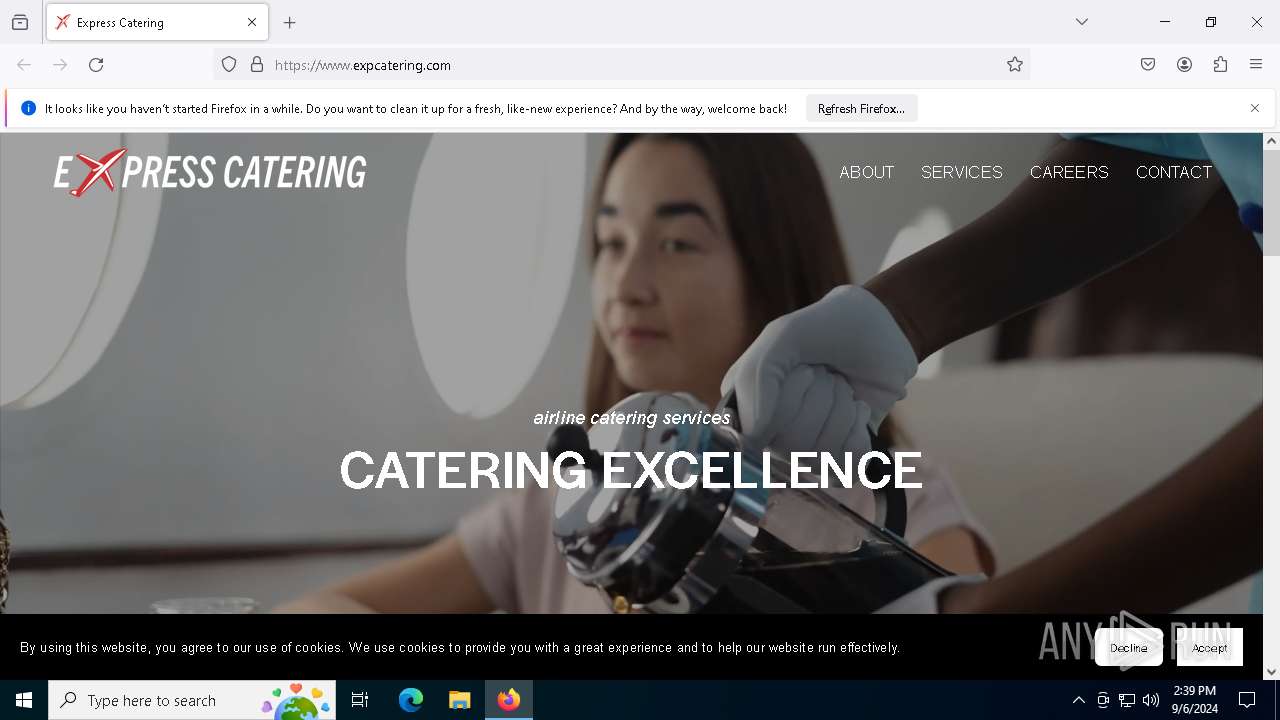Open the taskbar clock and date

[x=1195, y=700]
